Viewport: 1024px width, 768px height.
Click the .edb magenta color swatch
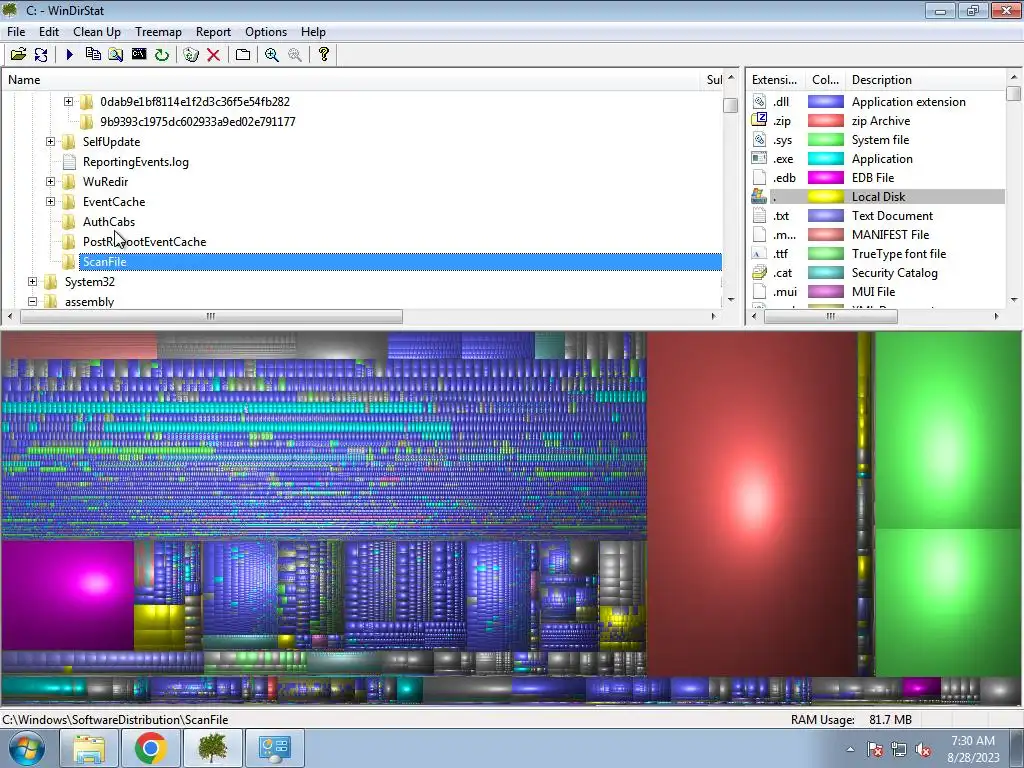(x=825, y=178)
